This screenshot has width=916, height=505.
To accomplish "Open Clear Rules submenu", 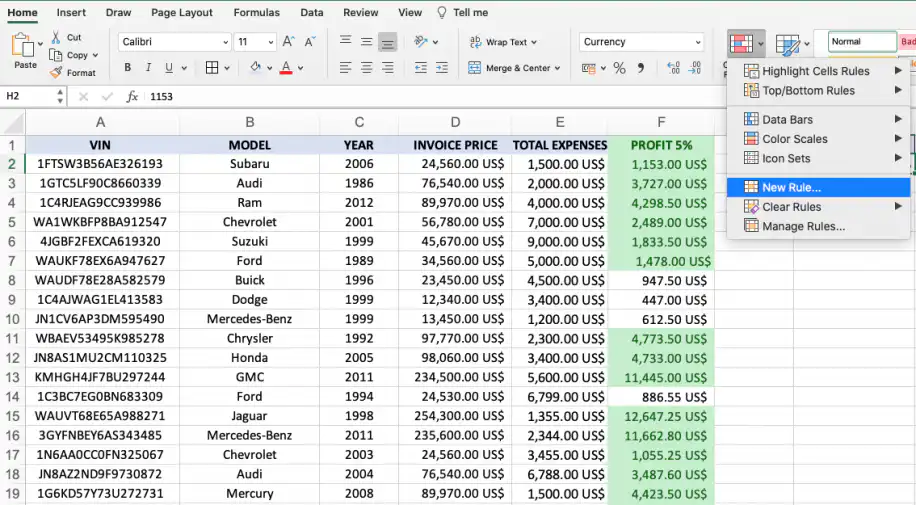I will tap(818, 206).
